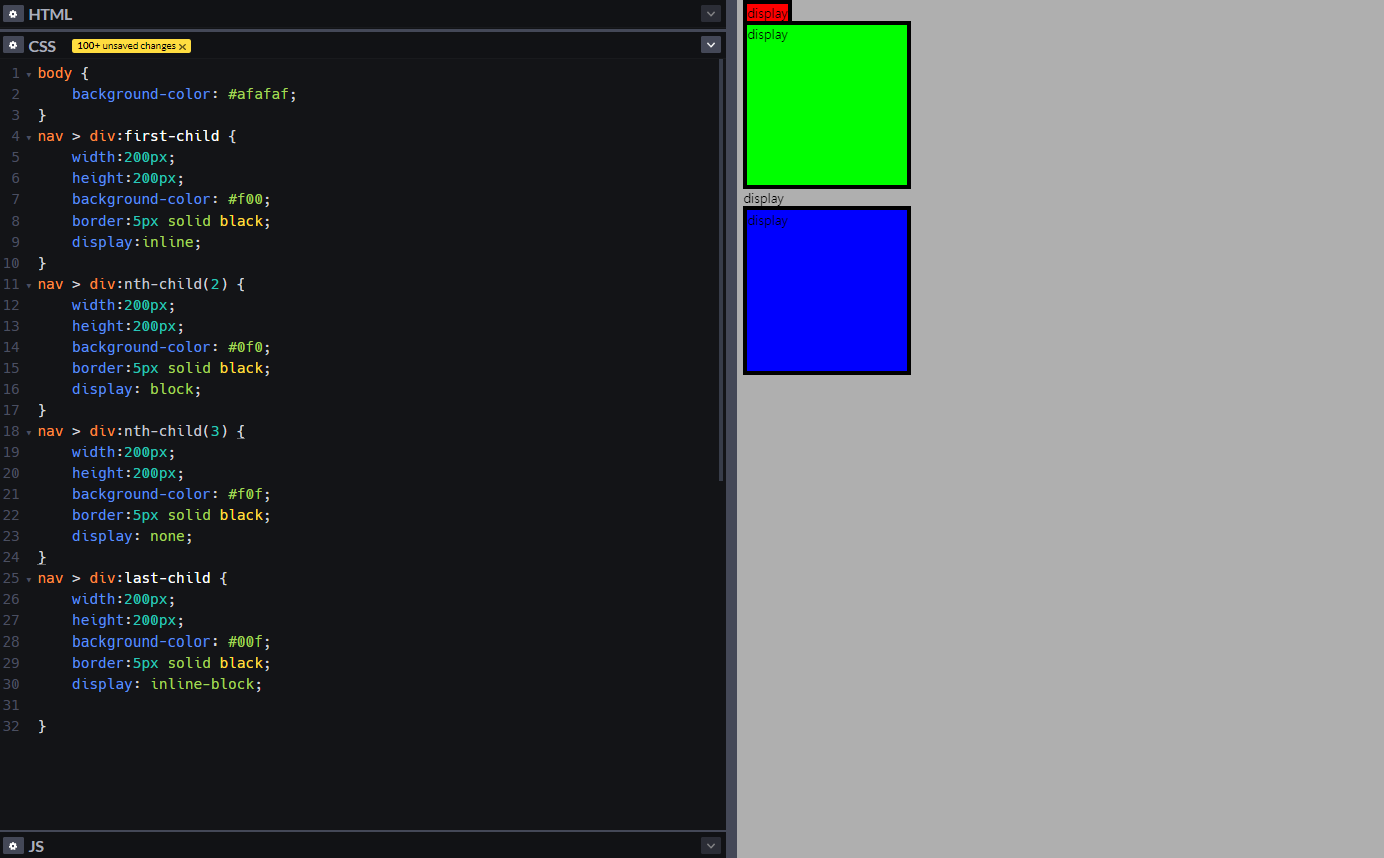Fold the div:last-child rule arrow

(29, 579)
